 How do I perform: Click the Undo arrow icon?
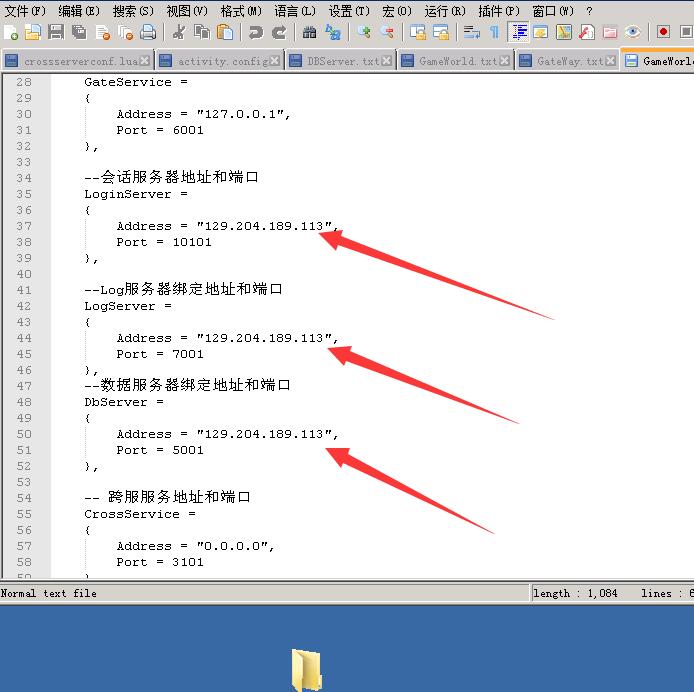coord(256,32)
